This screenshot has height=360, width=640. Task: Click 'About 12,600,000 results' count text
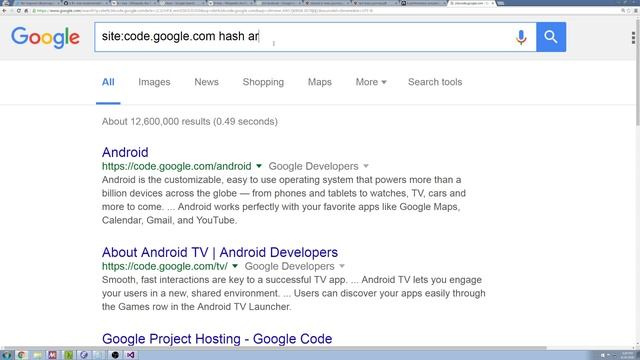point(156,122)
